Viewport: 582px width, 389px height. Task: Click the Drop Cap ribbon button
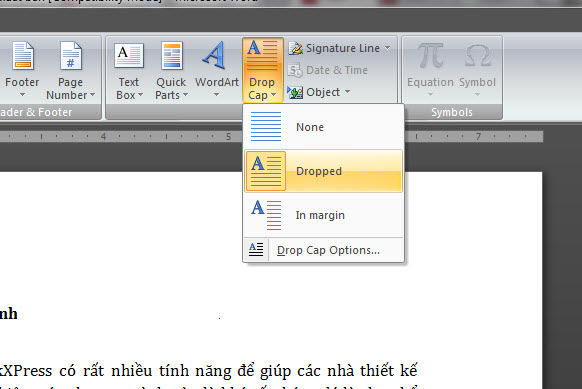(262, 70)
